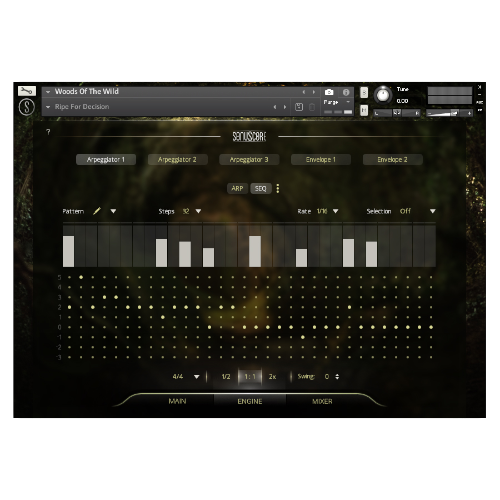Viewport: 500px width, 500px height.
Task: Open snapshot camera icon
Action: [x=329, y=92]
